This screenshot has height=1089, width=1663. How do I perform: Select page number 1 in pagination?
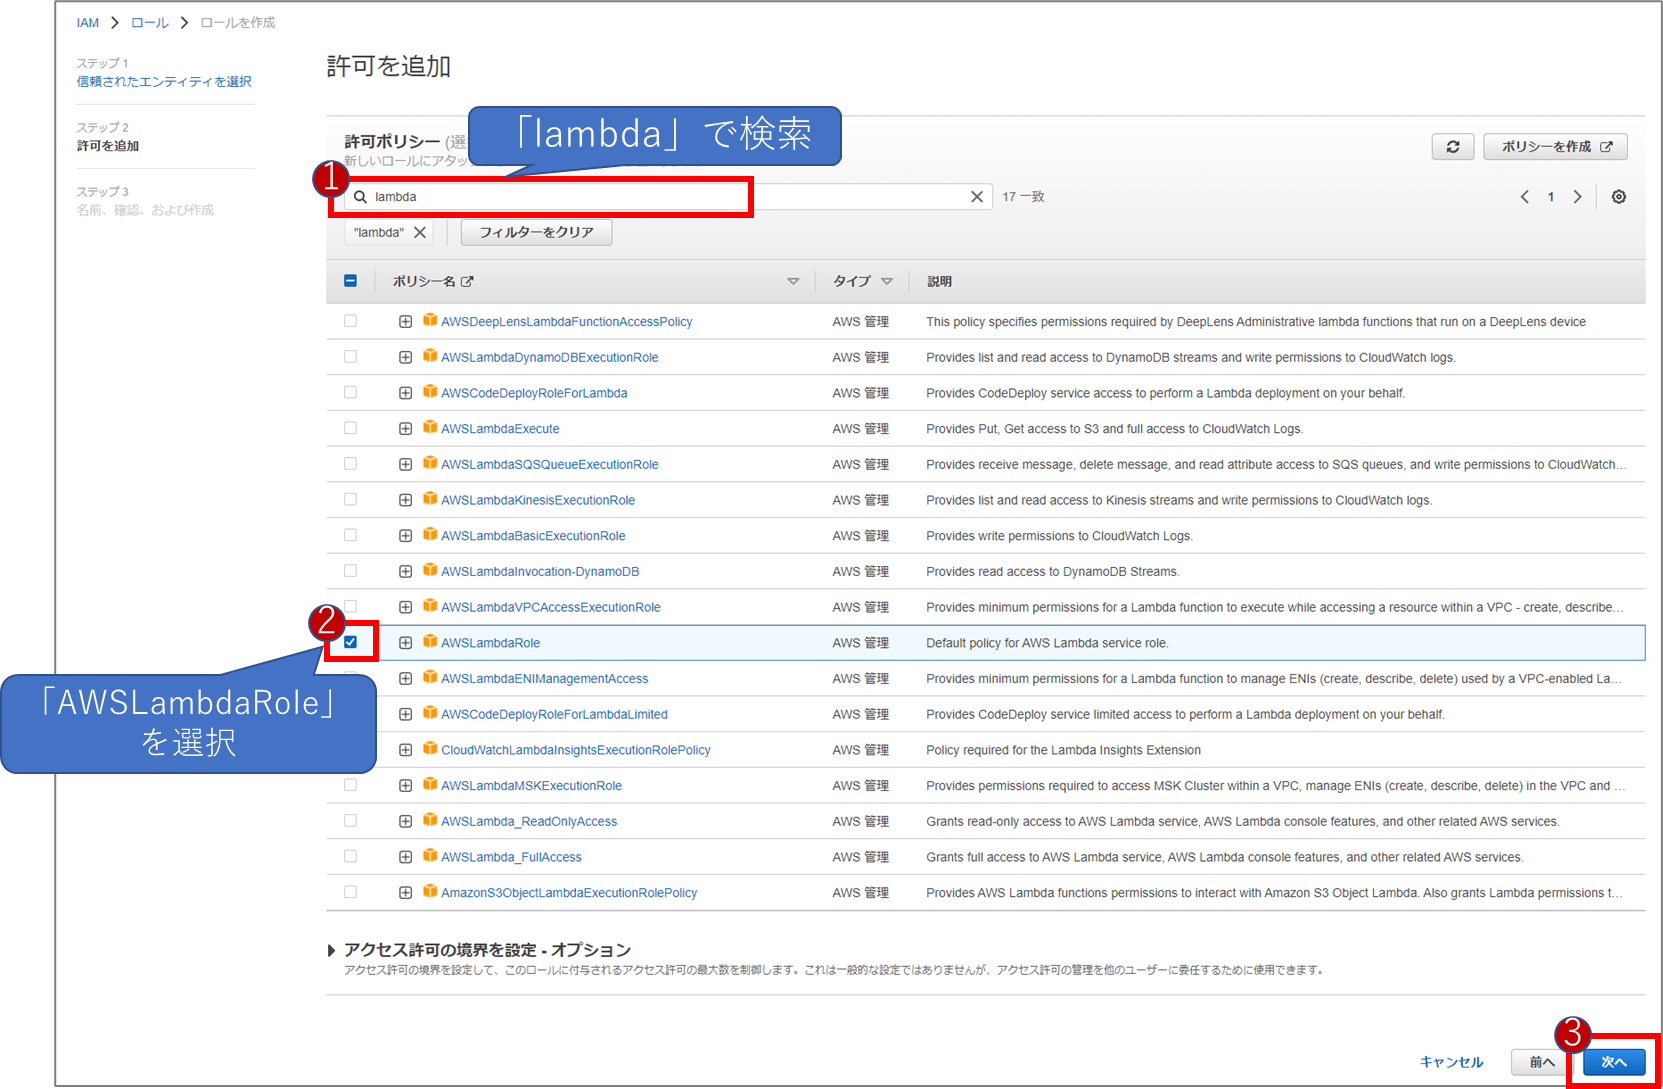(1551, 197)
